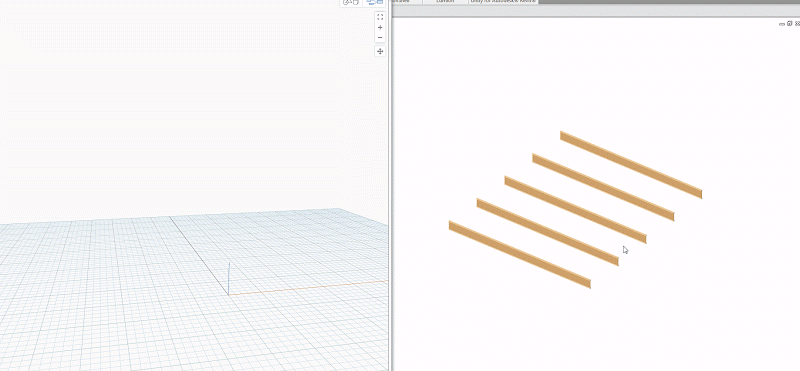Select the topmost wooden beam
The height and width of the screenshot is (371, 800).
click(x=631, y=165)
